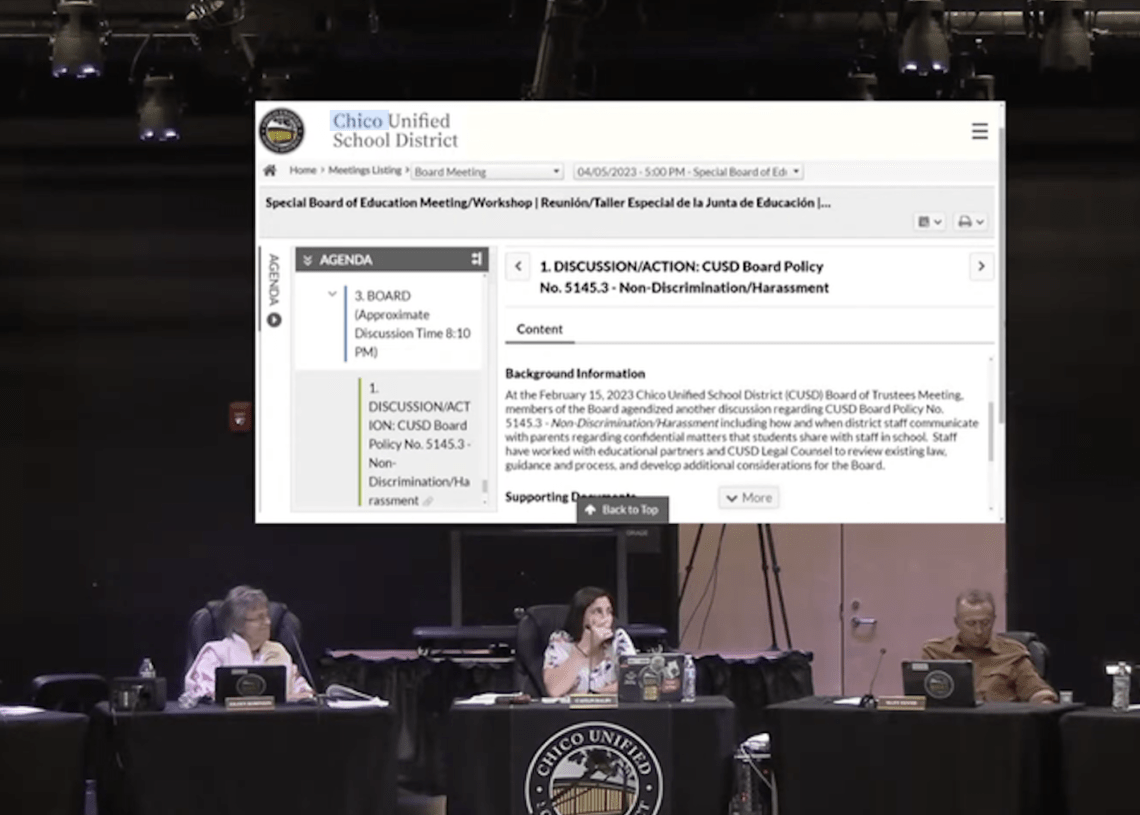Click the attachment icon beside Harassment item
This screenshot has height=815, width=1140.
click(428, 501)
